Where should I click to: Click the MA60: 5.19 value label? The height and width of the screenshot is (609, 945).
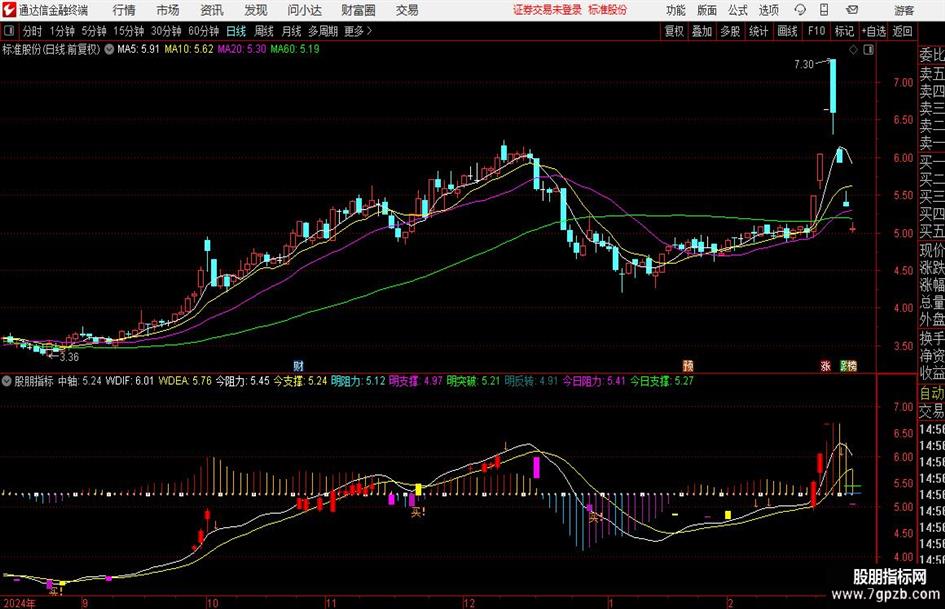295,49
